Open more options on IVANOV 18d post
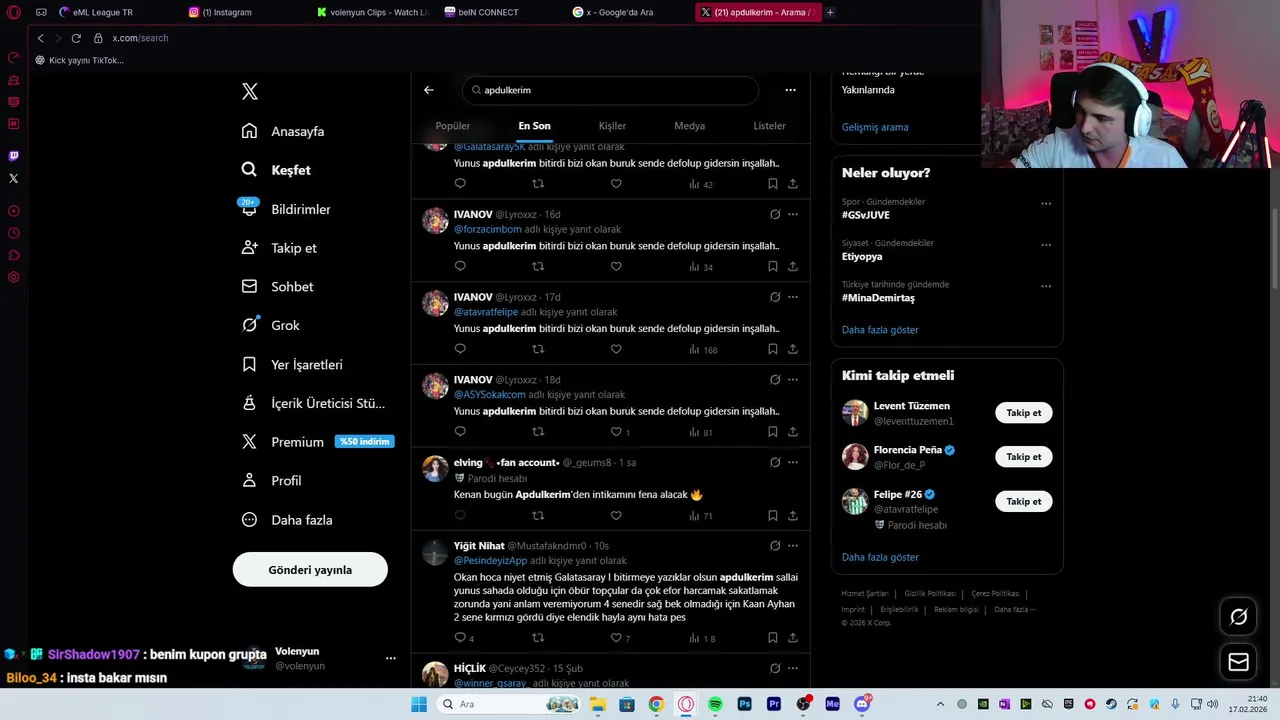Screen dimensions: 1280x720 [793, 380]
